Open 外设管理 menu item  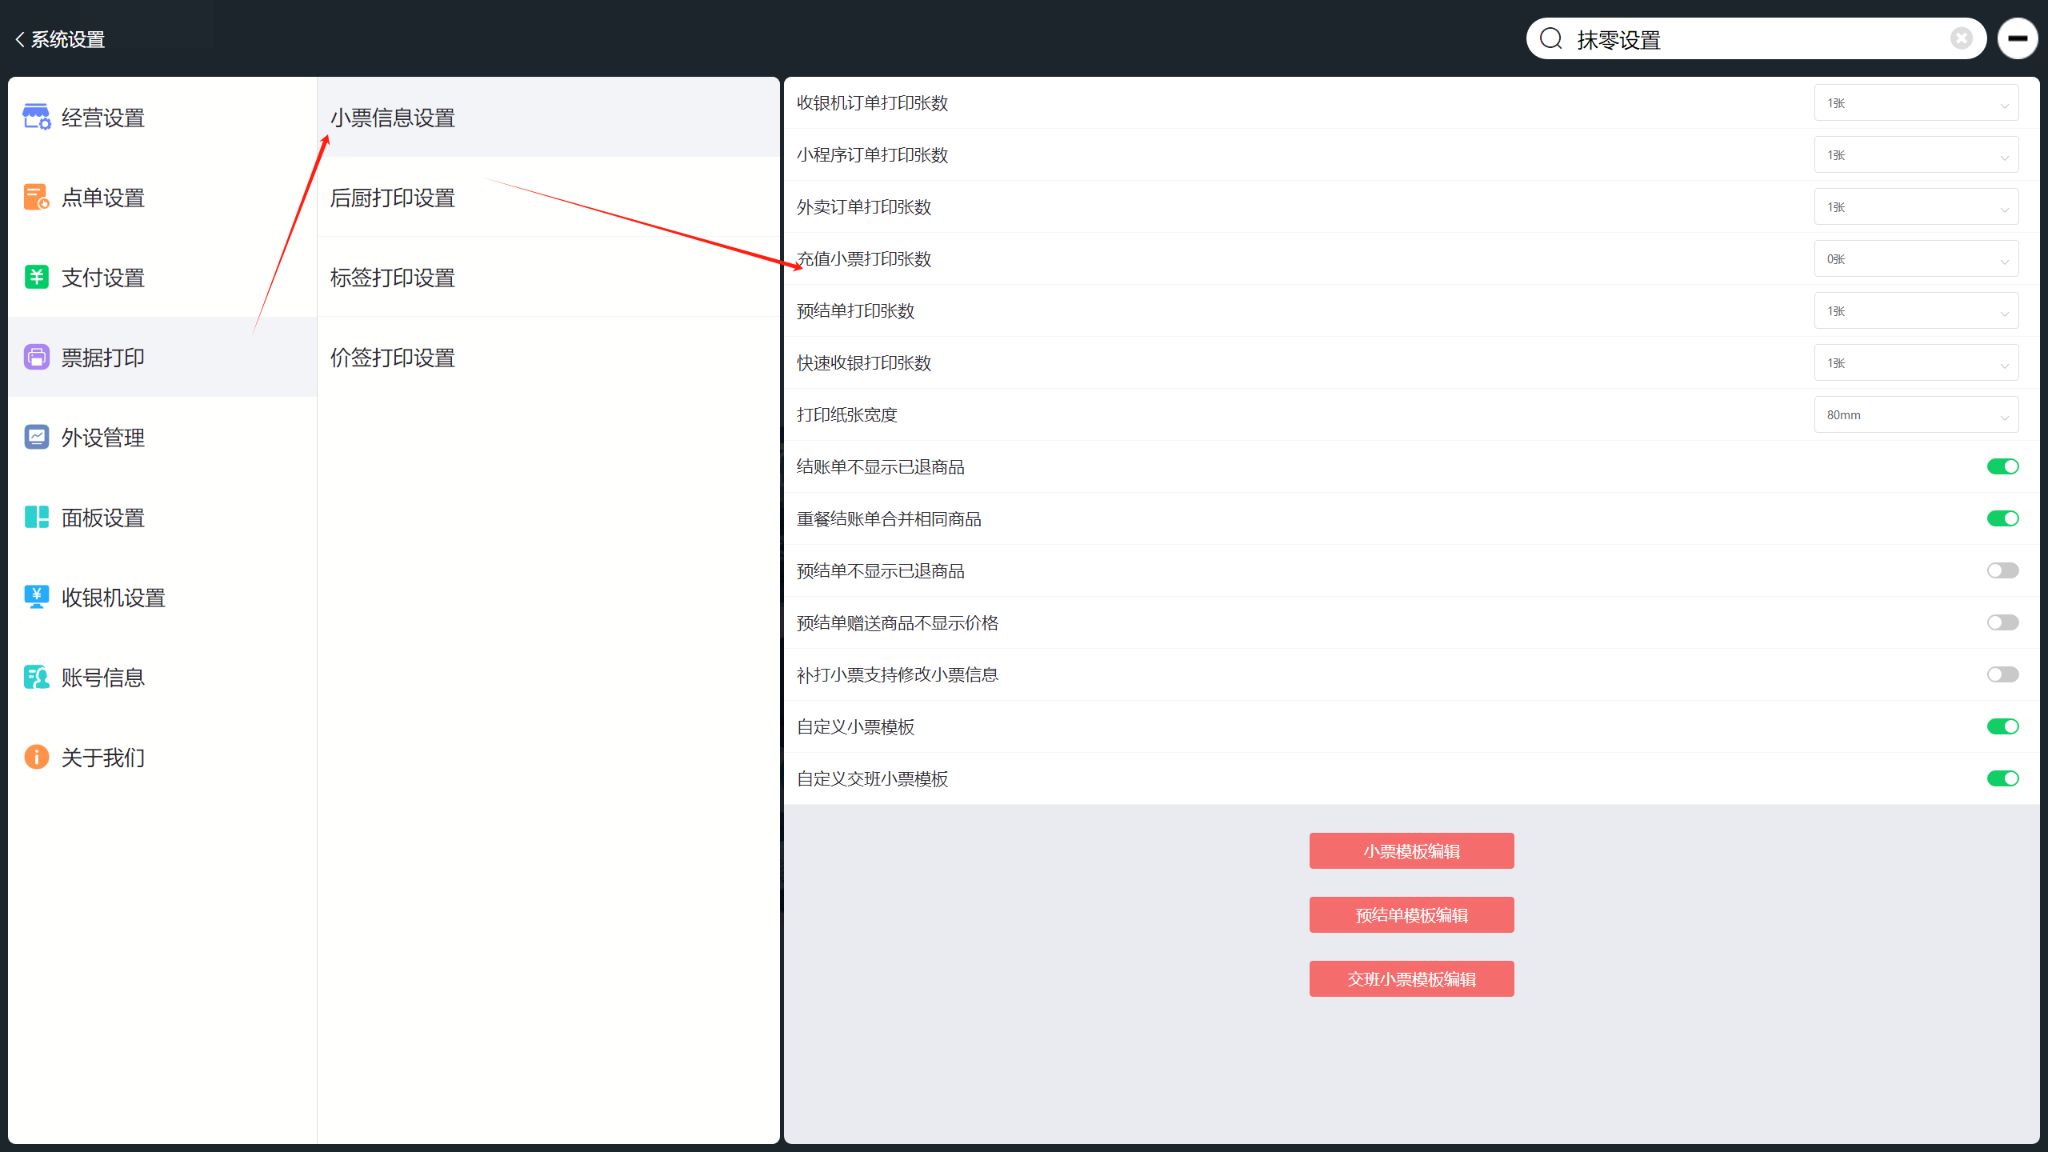pos(162,437)
